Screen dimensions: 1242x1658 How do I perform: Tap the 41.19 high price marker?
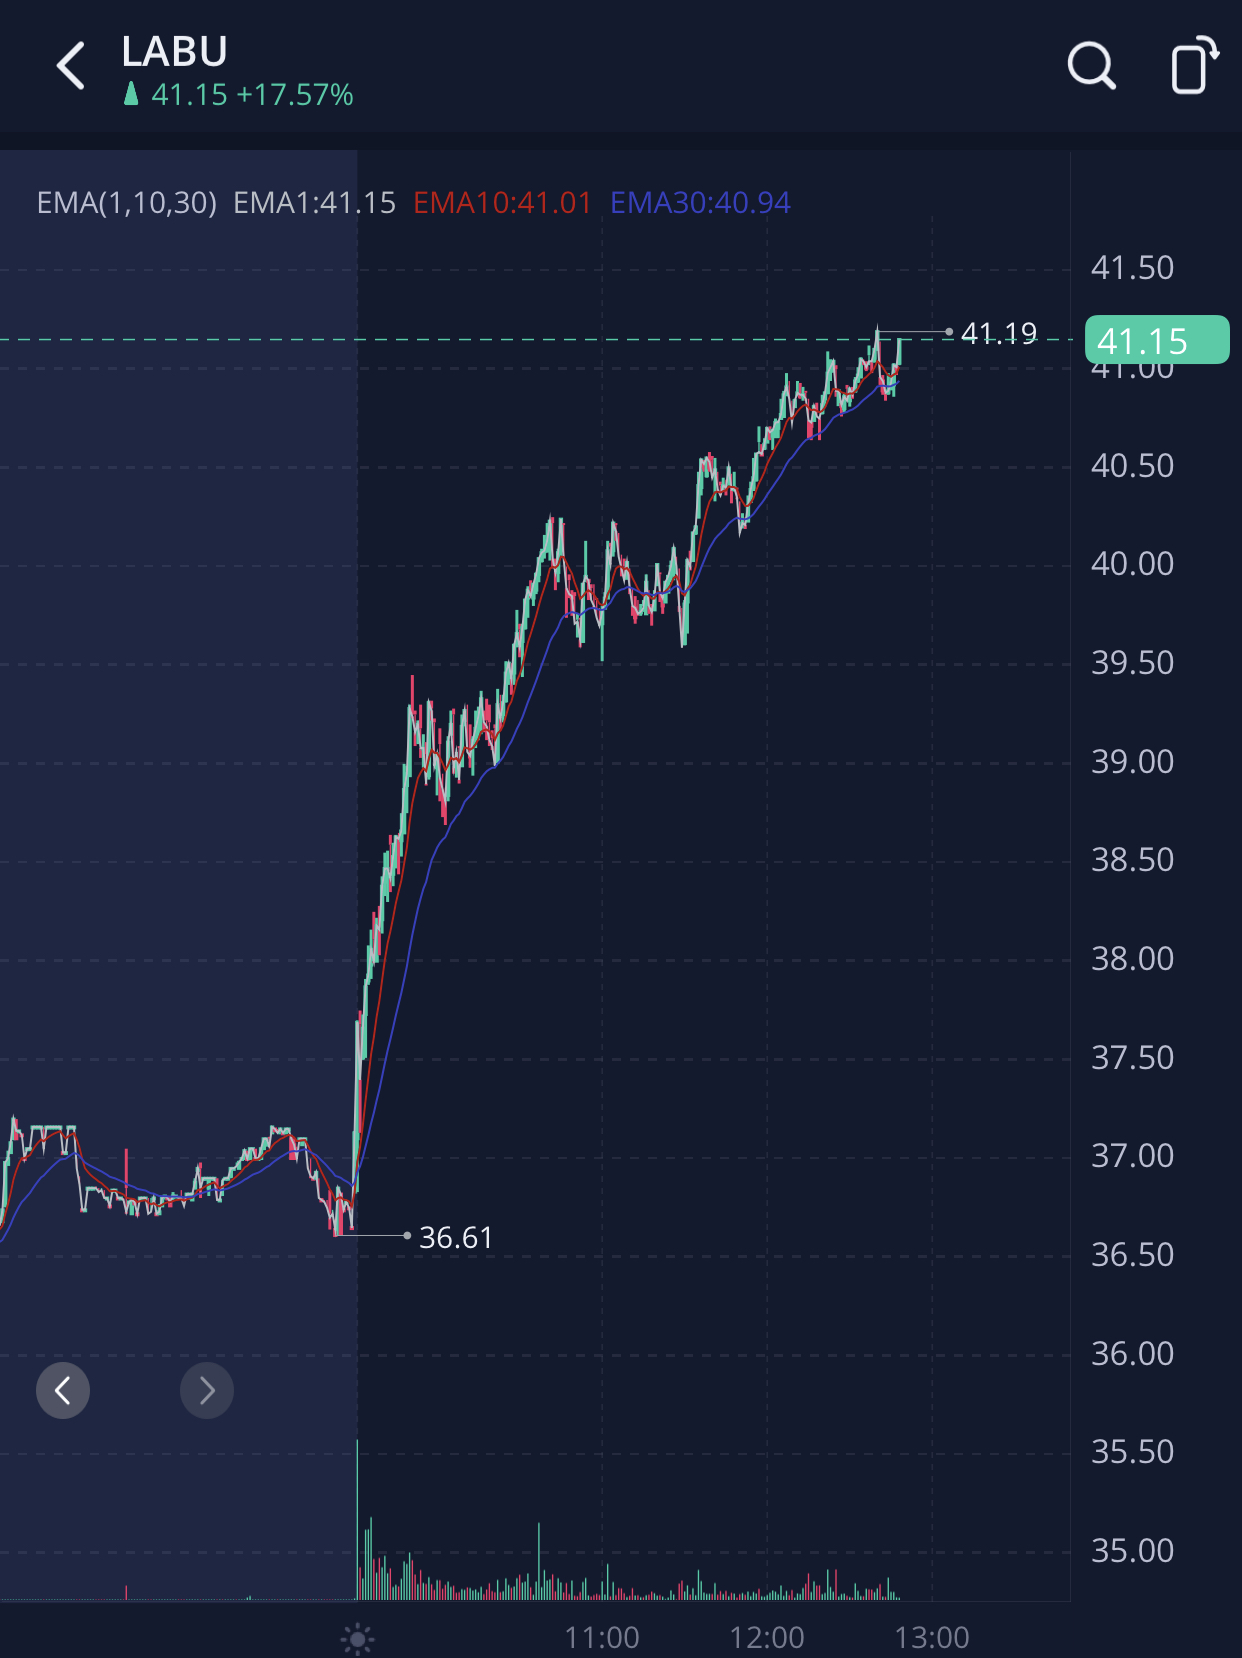999,333
